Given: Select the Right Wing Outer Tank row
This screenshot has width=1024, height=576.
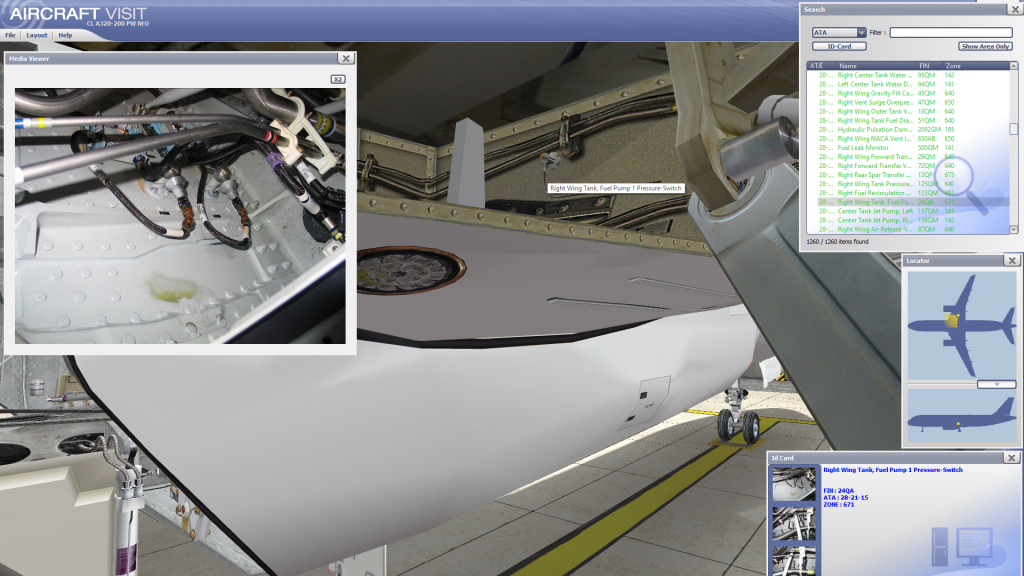Looking at the screenshot, I should pyautogui.click(x=908, y=112).
